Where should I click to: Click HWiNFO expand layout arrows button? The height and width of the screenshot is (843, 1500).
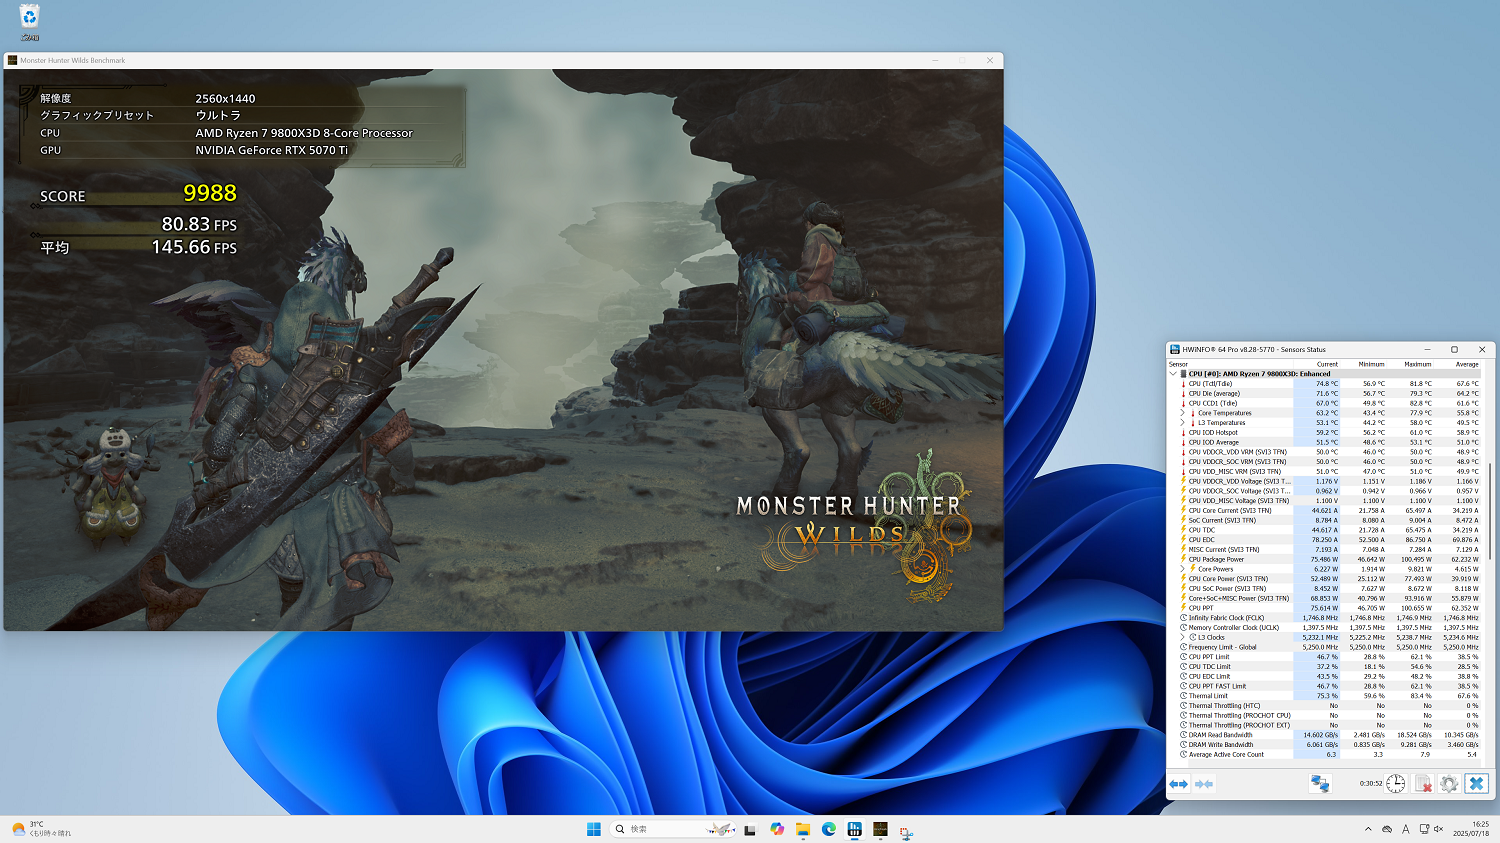click(x=1179, y=784)
